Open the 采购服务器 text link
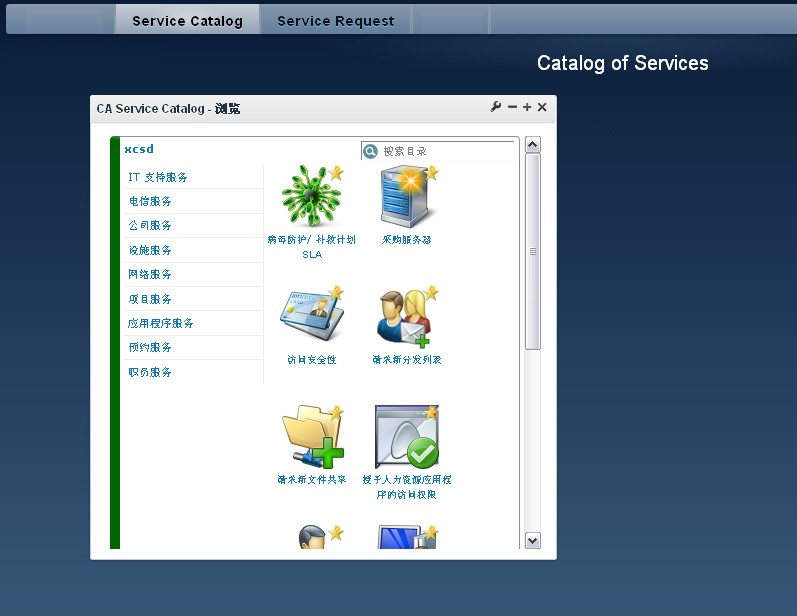Screen dimensions: 797x616 [406, 240]
